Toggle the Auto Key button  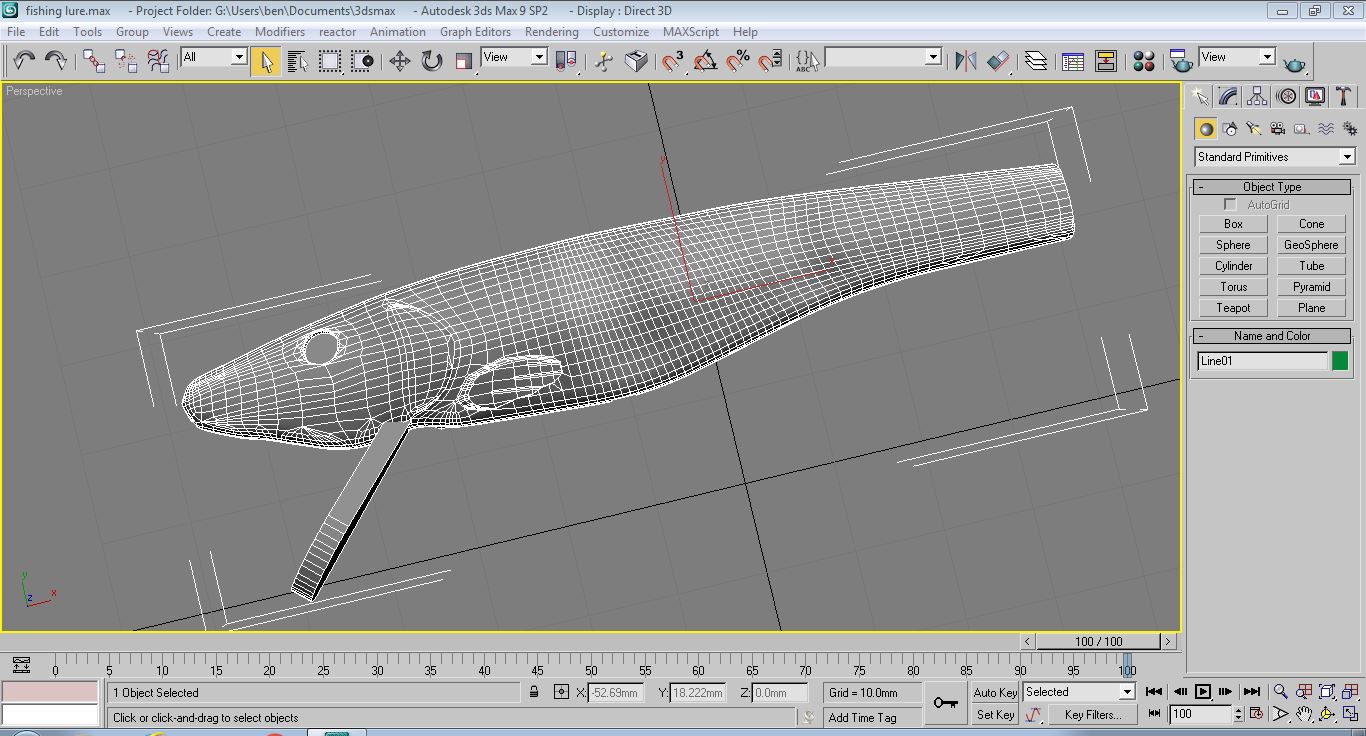pos(995,692)
